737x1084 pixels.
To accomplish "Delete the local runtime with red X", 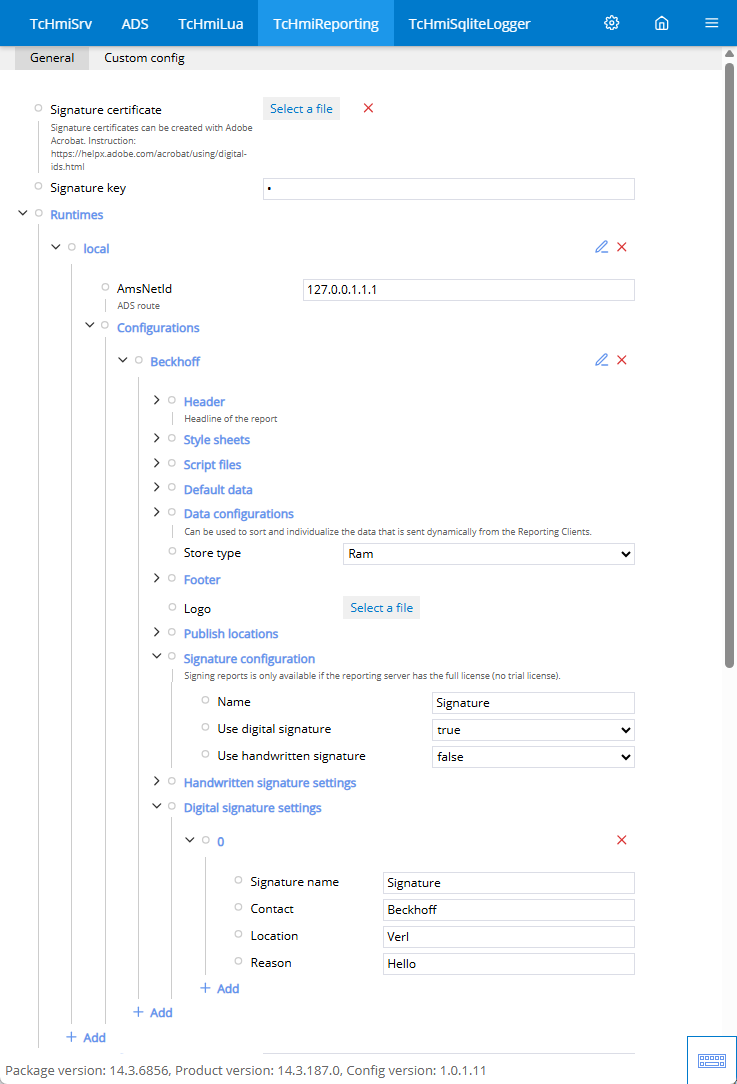I will [622, 247].
